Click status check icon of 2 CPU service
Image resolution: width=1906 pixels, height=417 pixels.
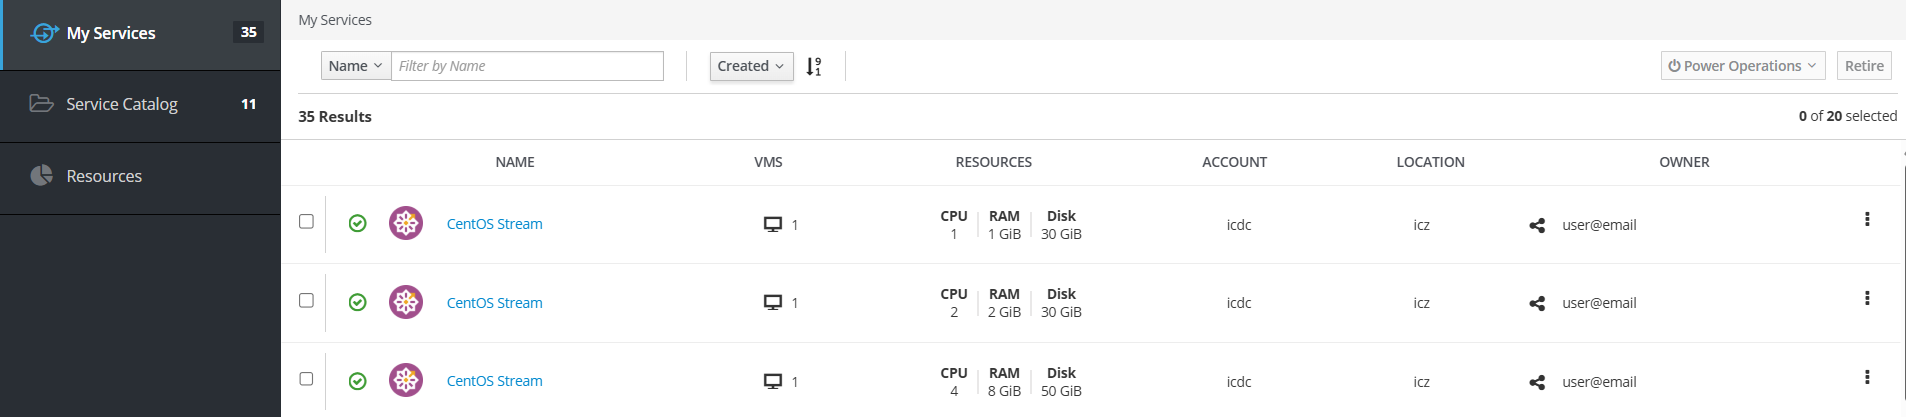pos(357,302)
